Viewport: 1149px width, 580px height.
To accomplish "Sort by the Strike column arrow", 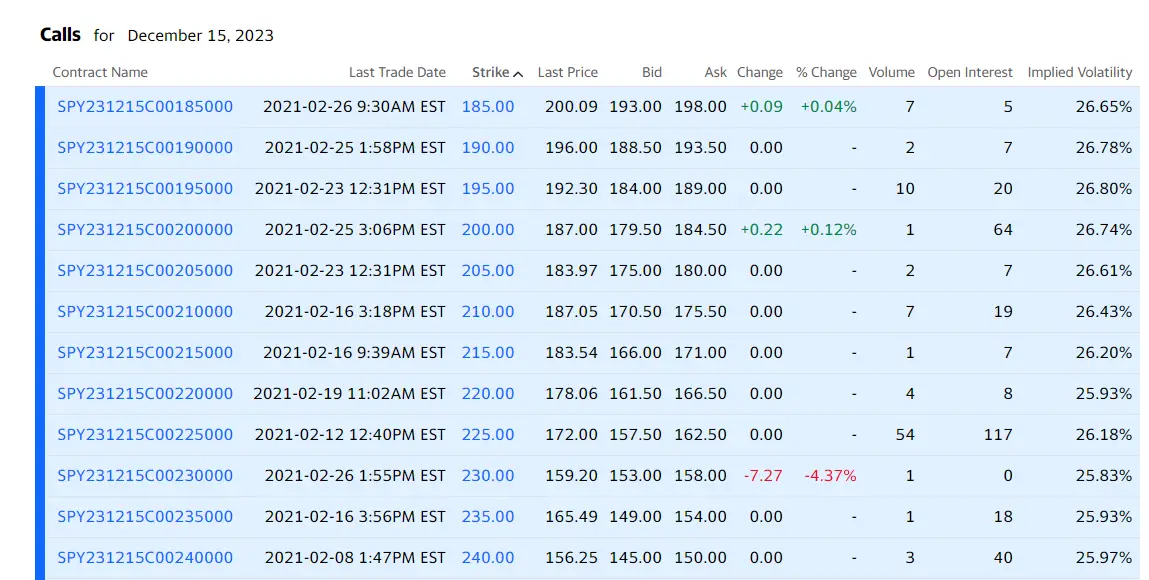I will (x=518, y=73).
